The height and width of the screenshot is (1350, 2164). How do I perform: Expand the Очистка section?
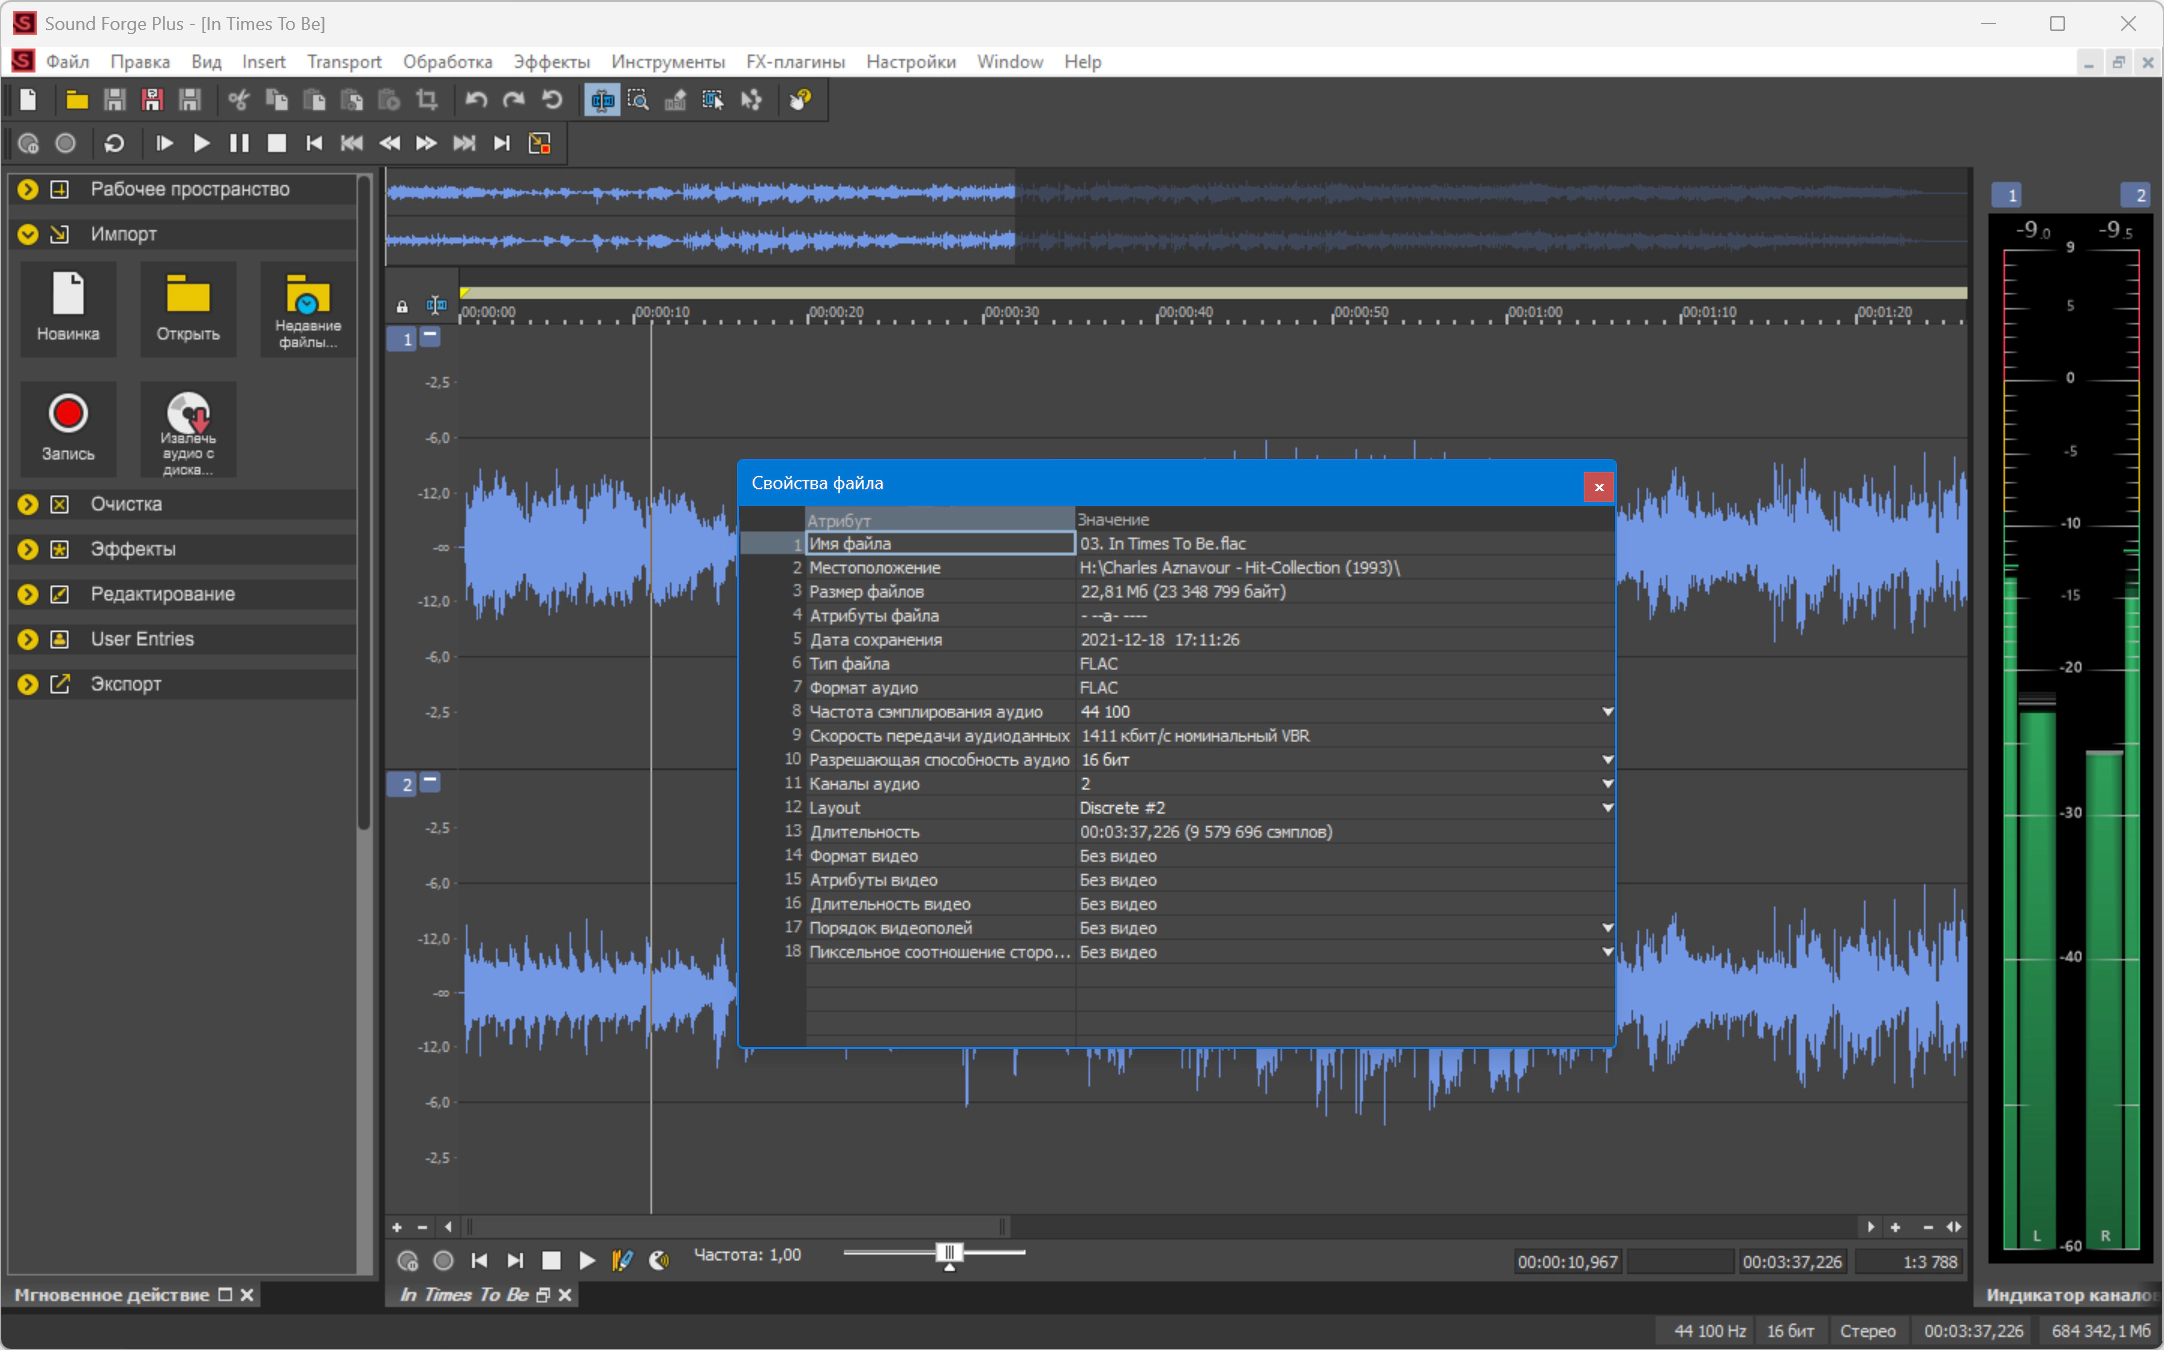tap(28, 504)
